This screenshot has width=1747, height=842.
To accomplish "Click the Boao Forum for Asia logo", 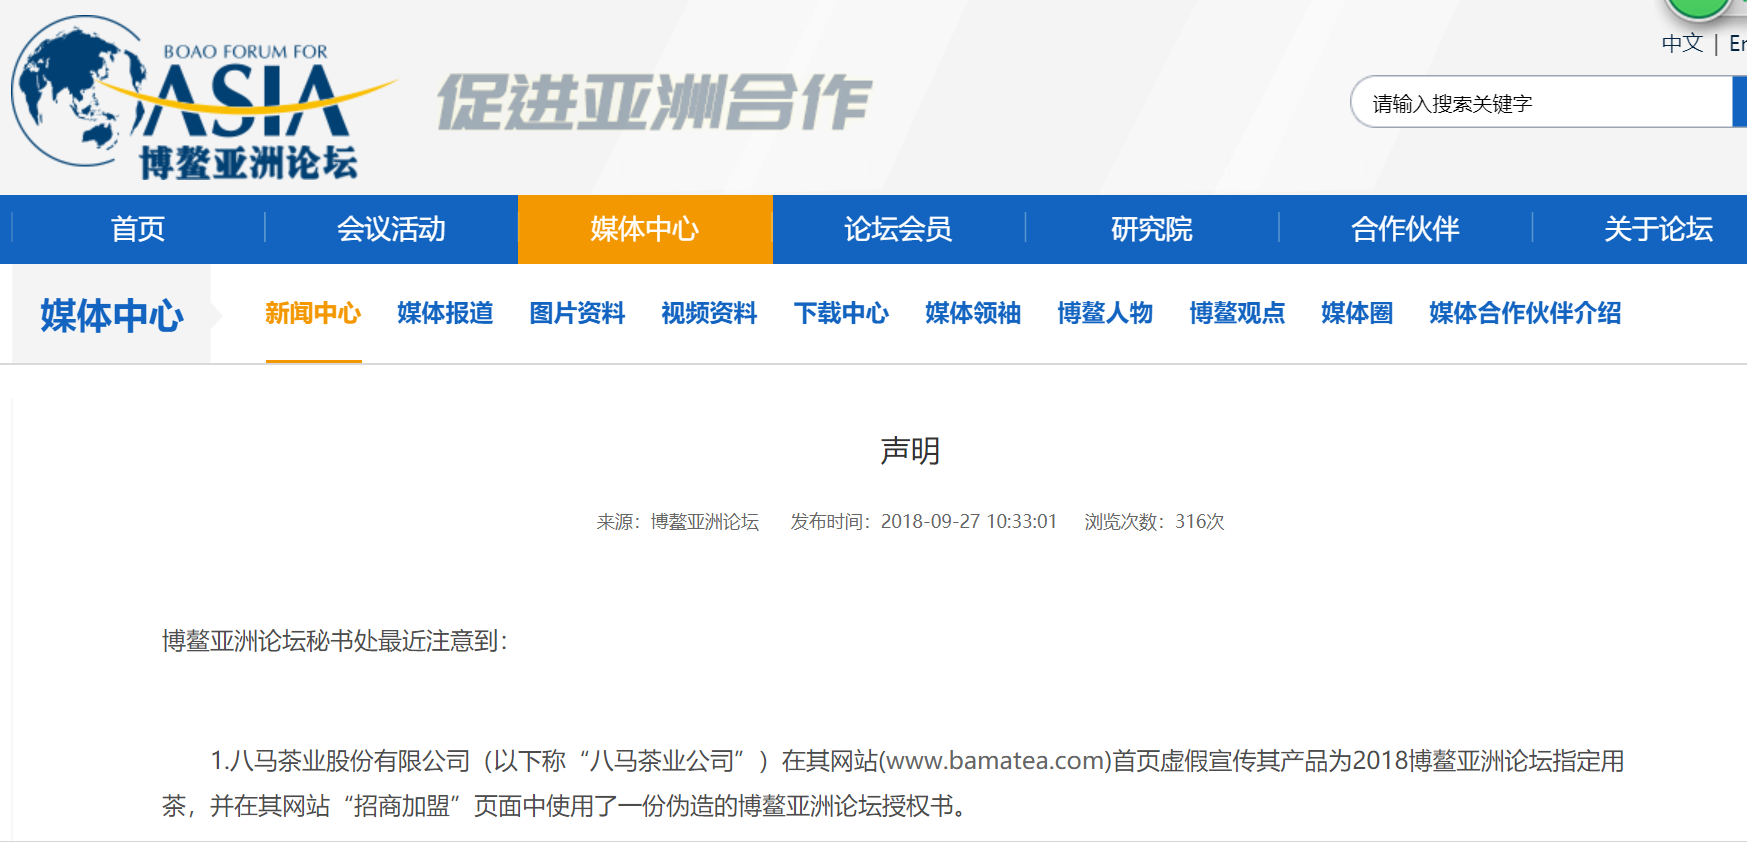I will coord(203,98).
